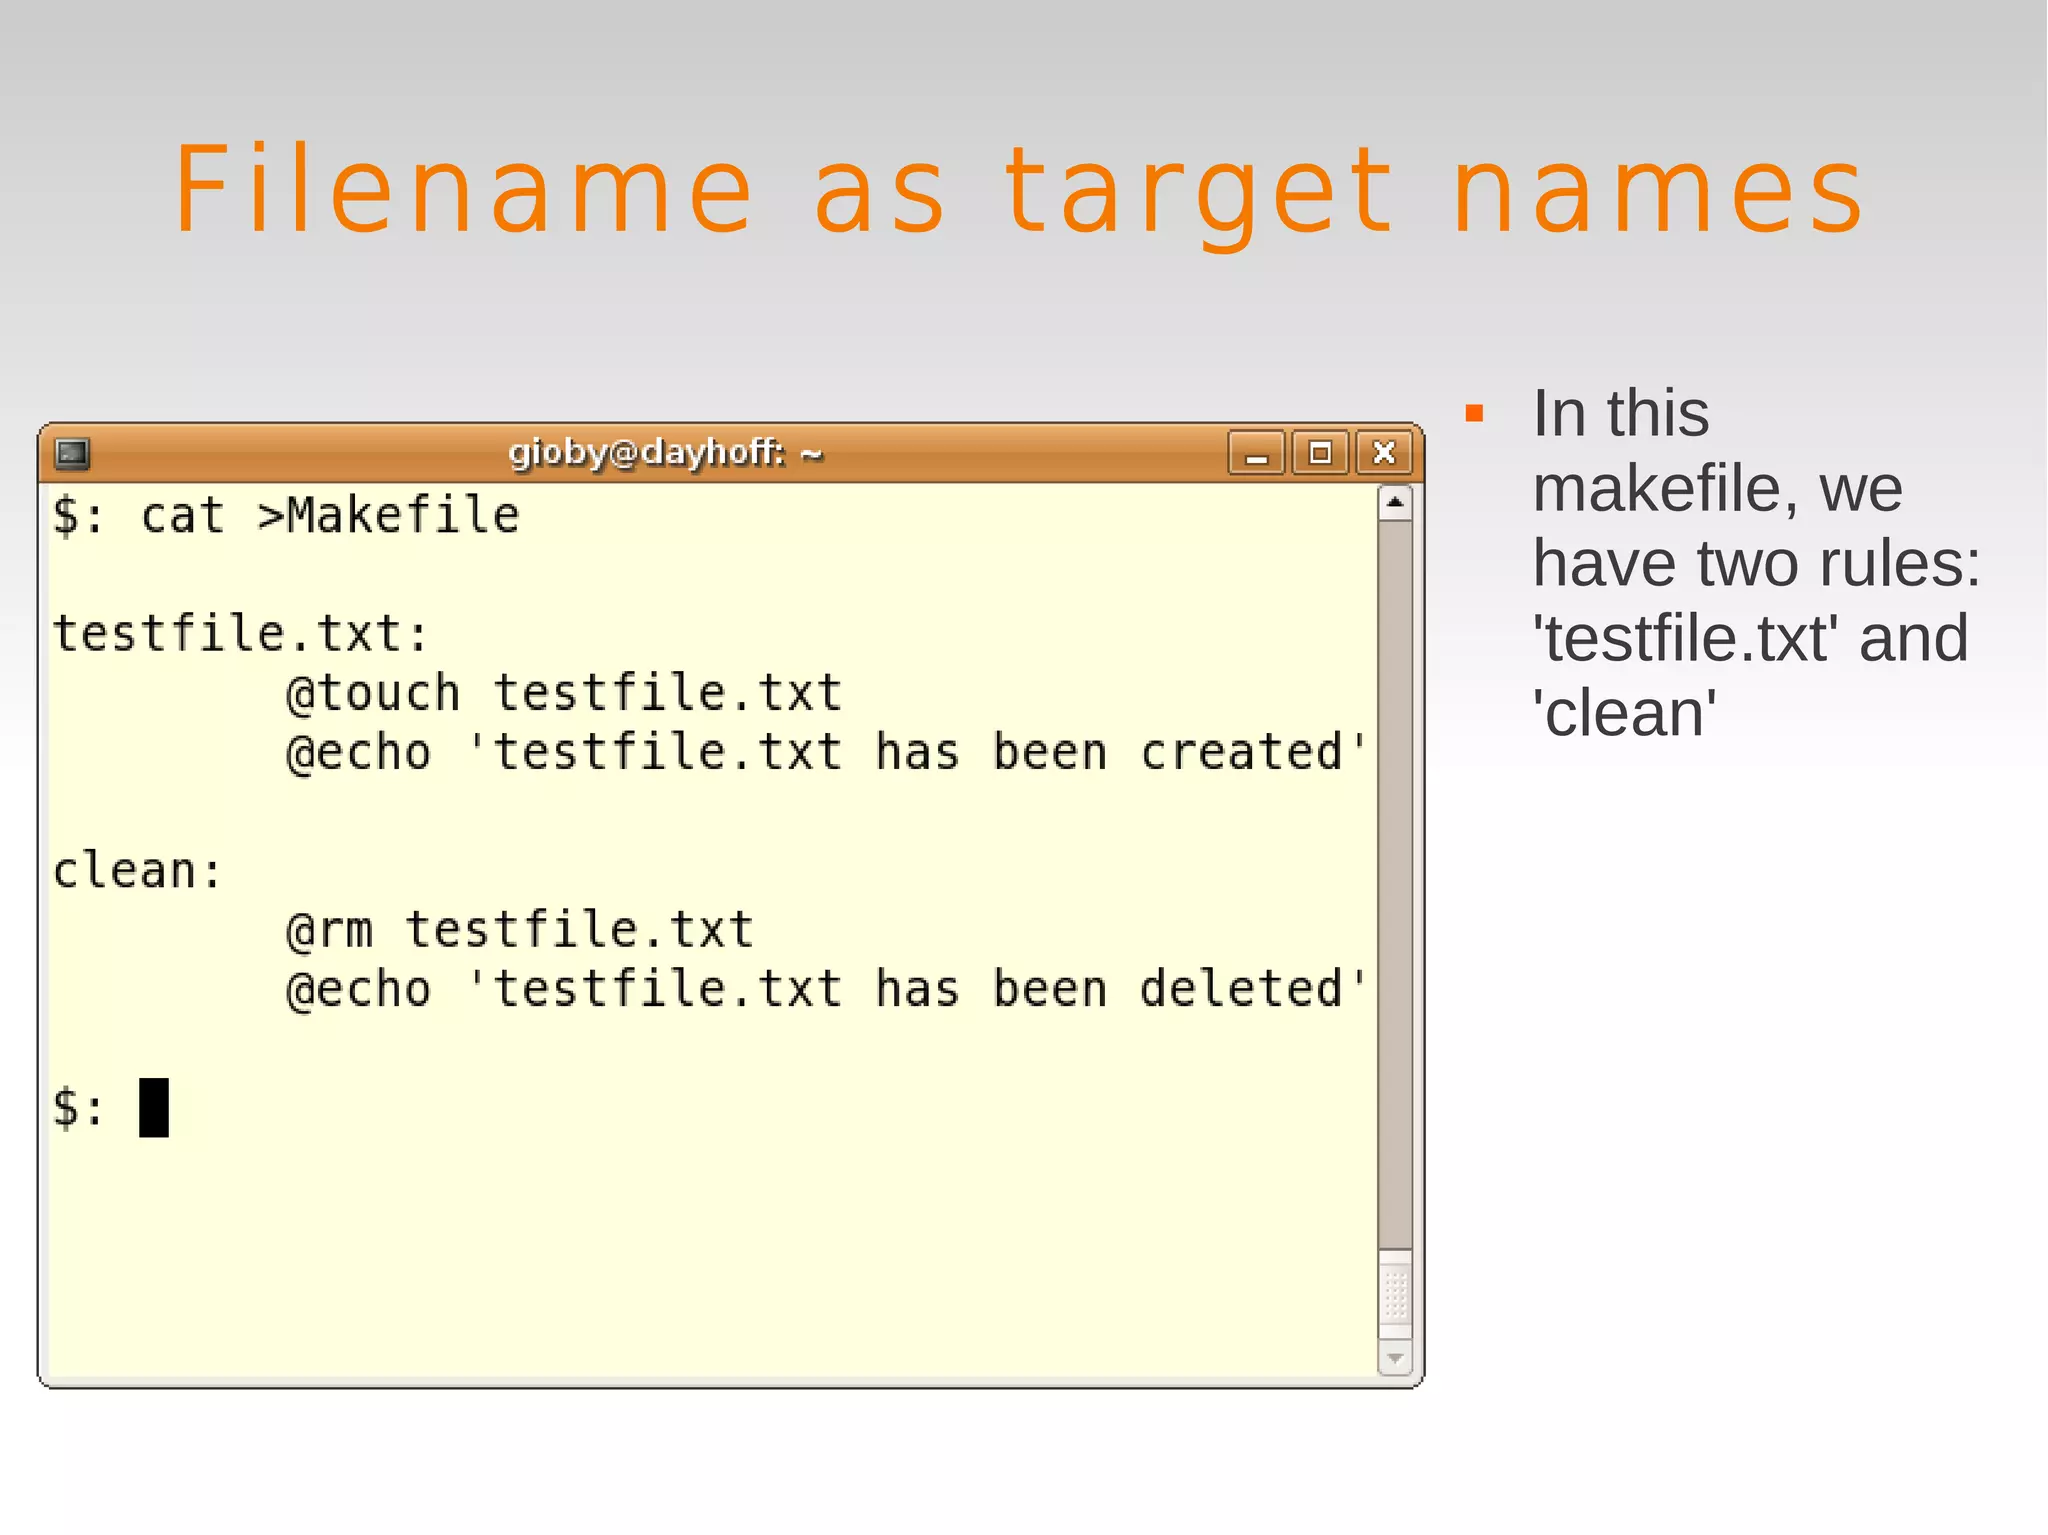
Task: Click the terminal icon in the title bar
Action: pos(72,454)
